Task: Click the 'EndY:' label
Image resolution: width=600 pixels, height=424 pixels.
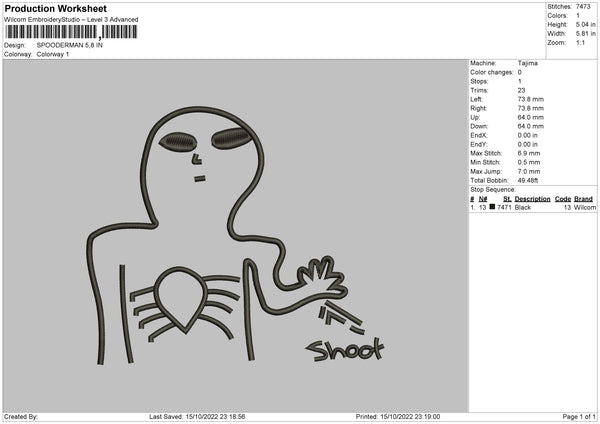Action: tap(479, 145)
